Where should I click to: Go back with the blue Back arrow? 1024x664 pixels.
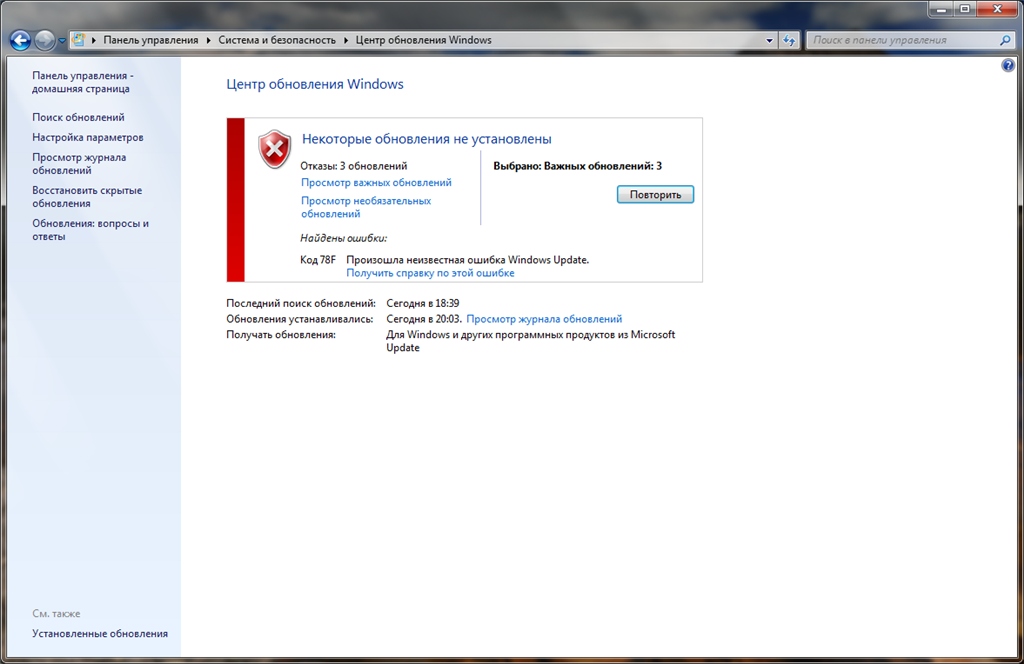point(20,40)
